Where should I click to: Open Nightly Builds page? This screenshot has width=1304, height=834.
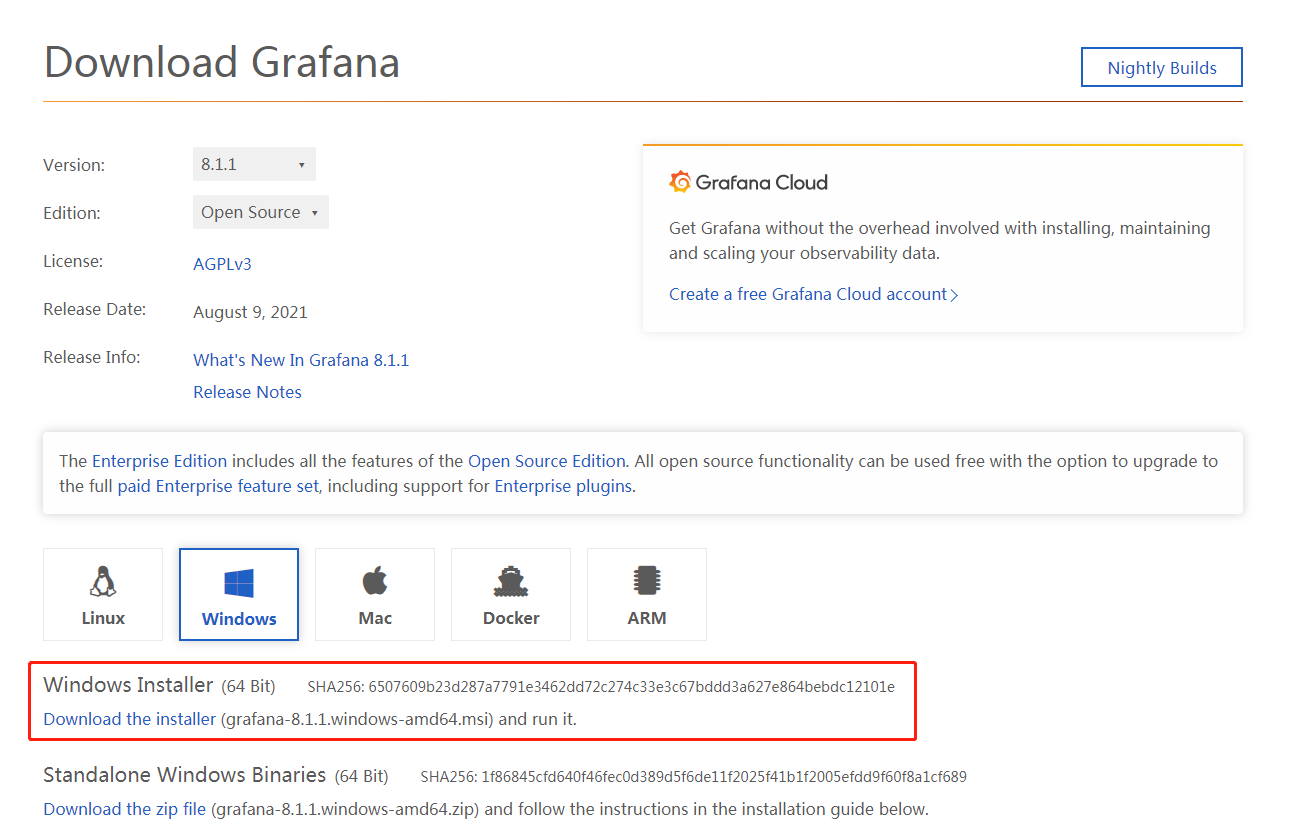pyautogui.click(x=1162, y=68)
